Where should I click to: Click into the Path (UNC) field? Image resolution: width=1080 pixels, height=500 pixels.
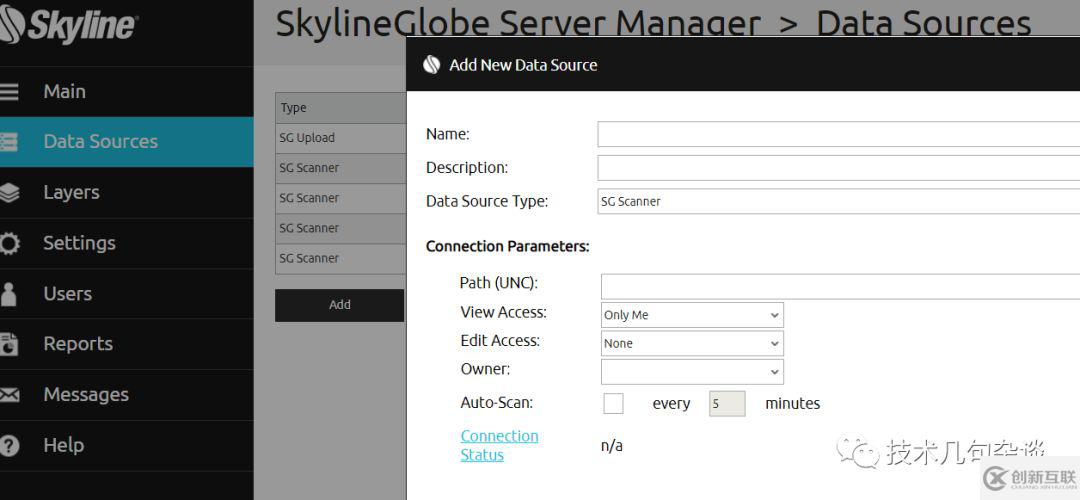point(840,287)
